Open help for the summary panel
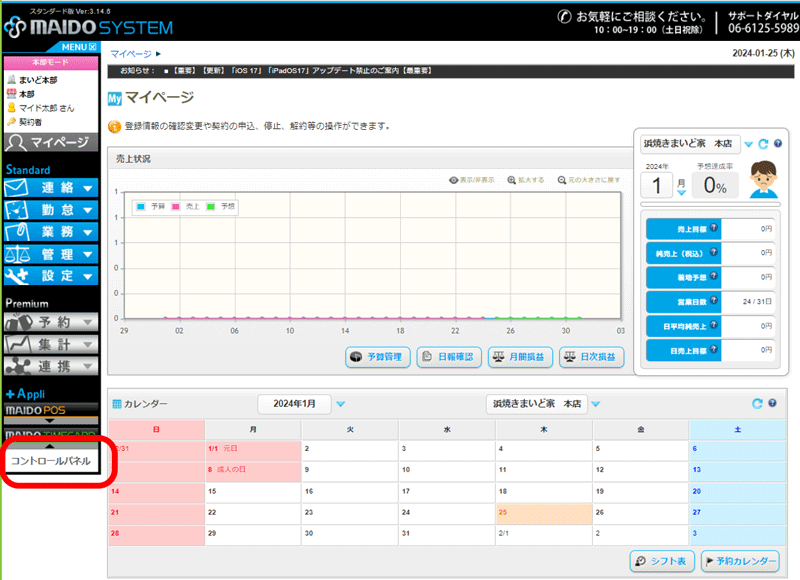This screenshot has width=800, height=580. point(778,144)
